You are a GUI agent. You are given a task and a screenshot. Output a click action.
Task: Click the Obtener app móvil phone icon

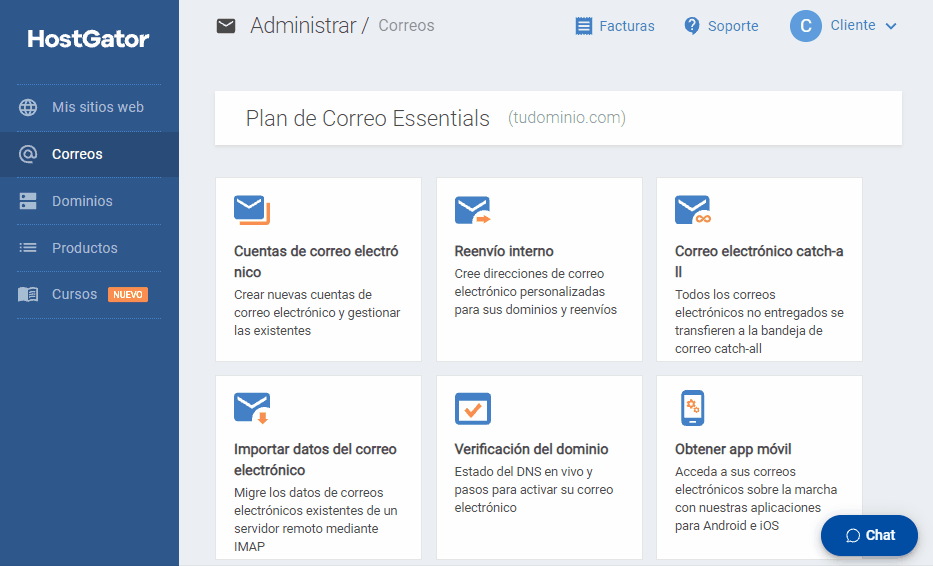[693, 408]
